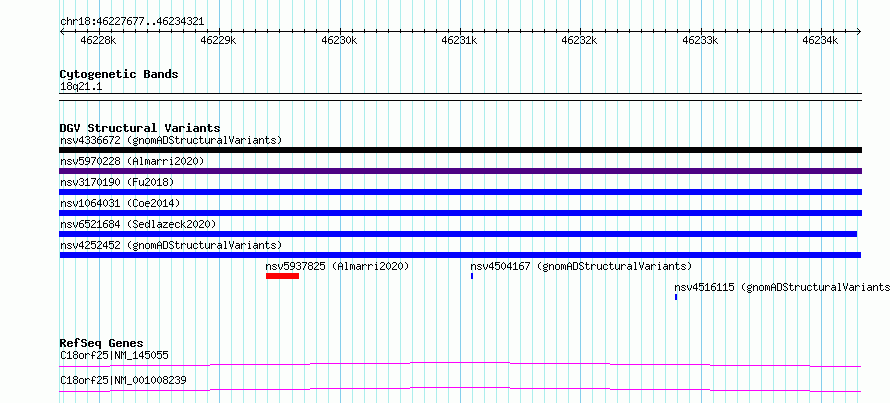Screen dimensions: 890x403
Task: Click the 46231k ruler tick label
Action: click(460, 40)
